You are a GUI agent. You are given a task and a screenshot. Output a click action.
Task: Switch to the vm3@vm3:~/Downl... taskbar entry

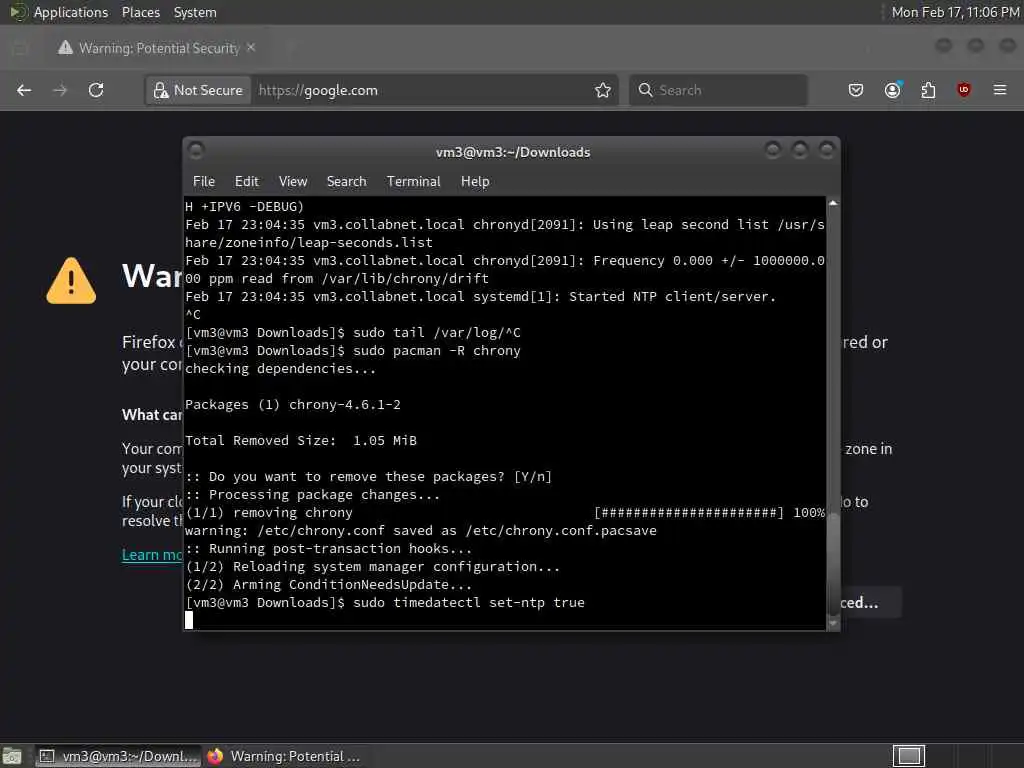tap(118, 756)
